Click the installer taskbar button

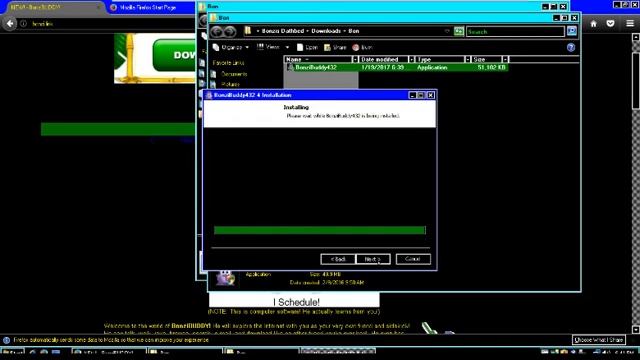point(338,352)
